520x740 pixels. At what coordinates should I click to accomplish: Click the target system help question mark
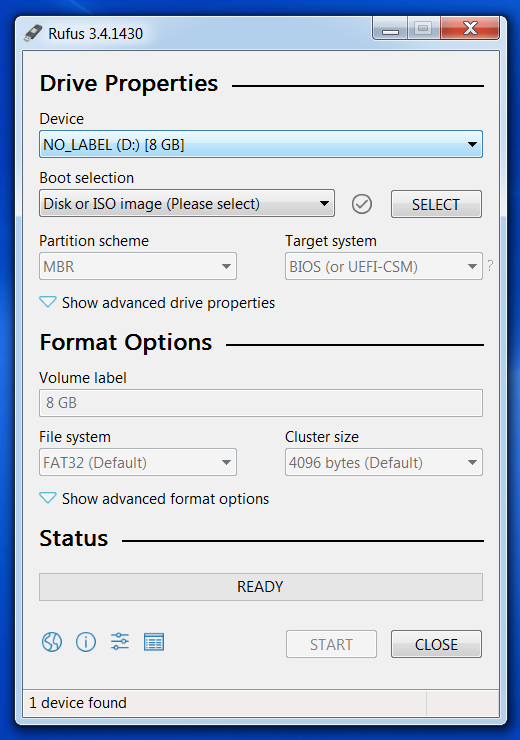point(490,266)
